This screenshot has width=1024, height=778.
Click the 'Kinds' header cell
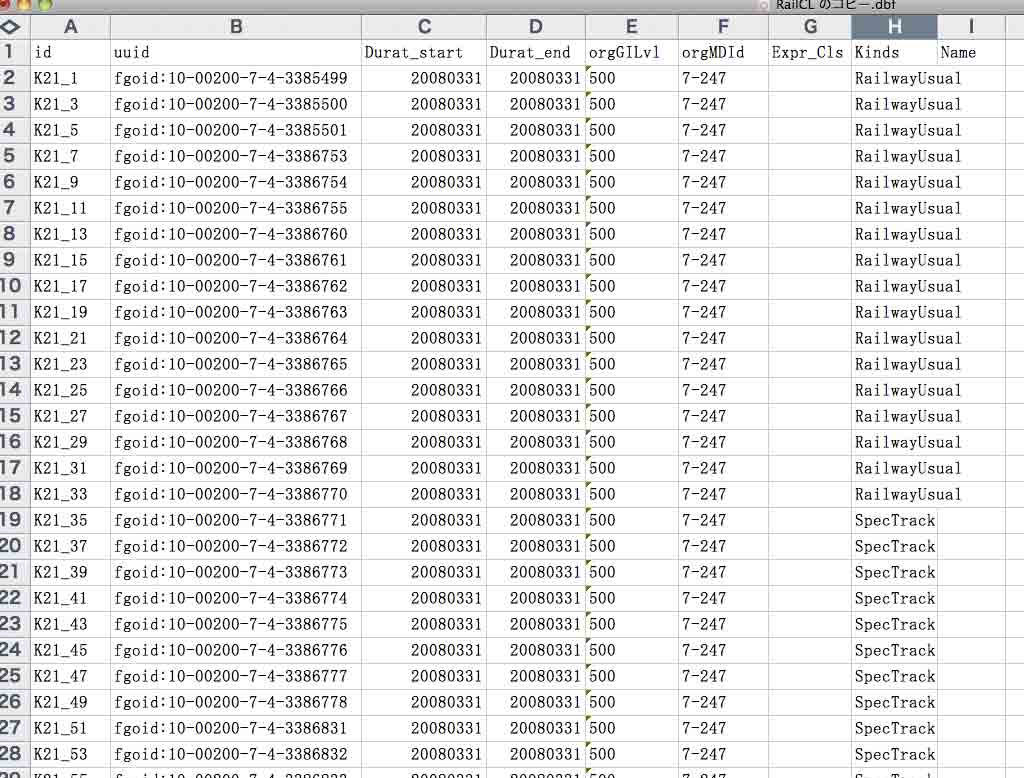pos(894,52)
